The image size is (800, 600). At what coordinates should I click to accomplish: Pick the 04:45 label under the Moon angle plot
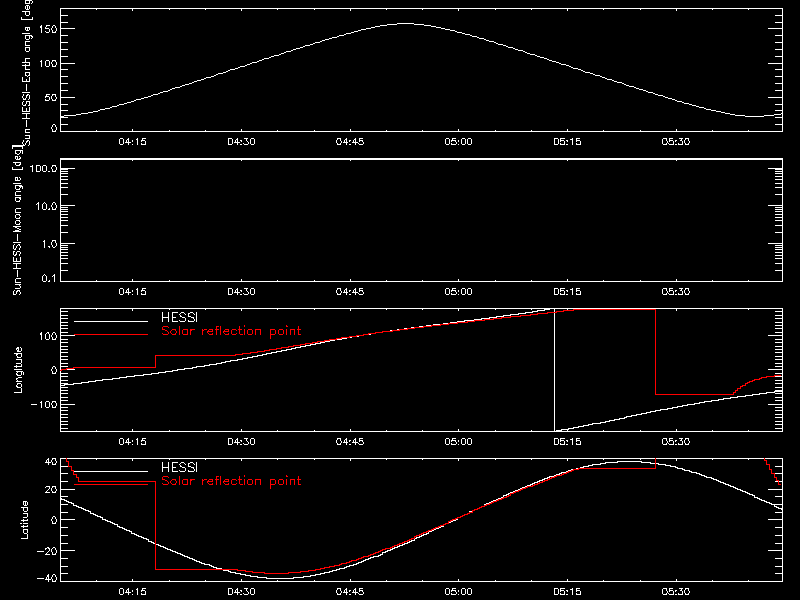(x=349, y=291)
